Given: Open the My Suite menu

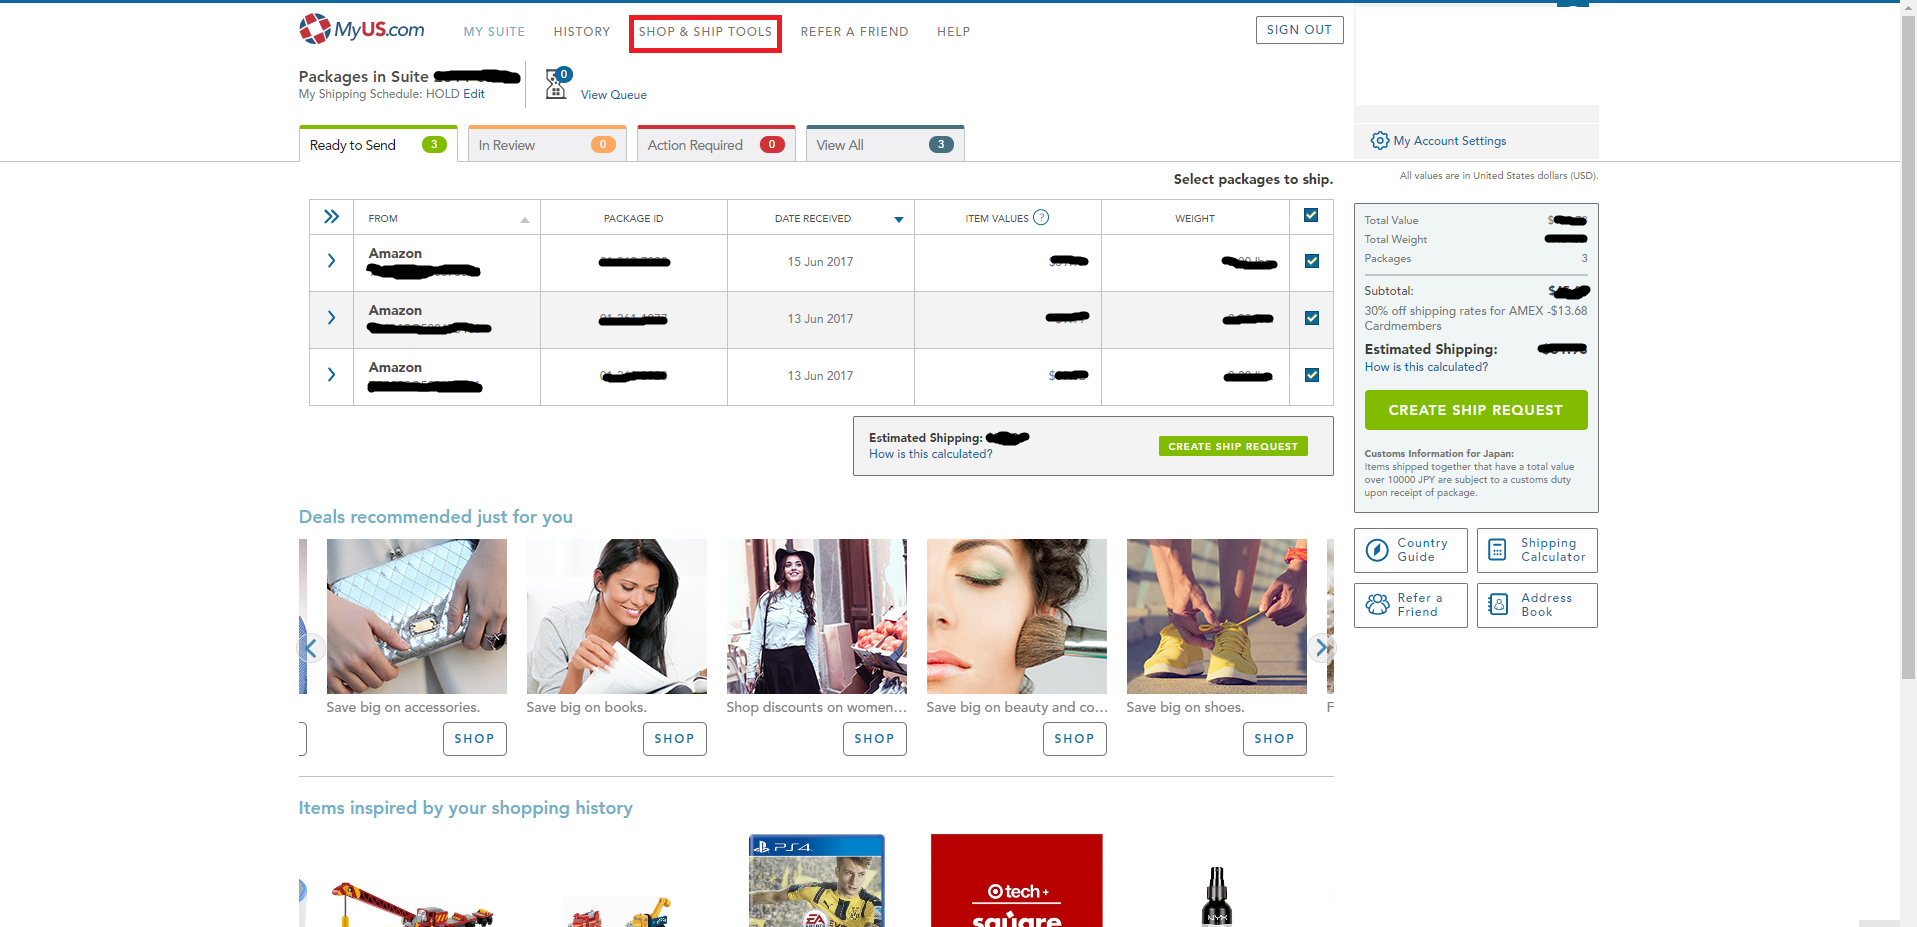Looking at the screenshot, I should (x=494, y=32).
